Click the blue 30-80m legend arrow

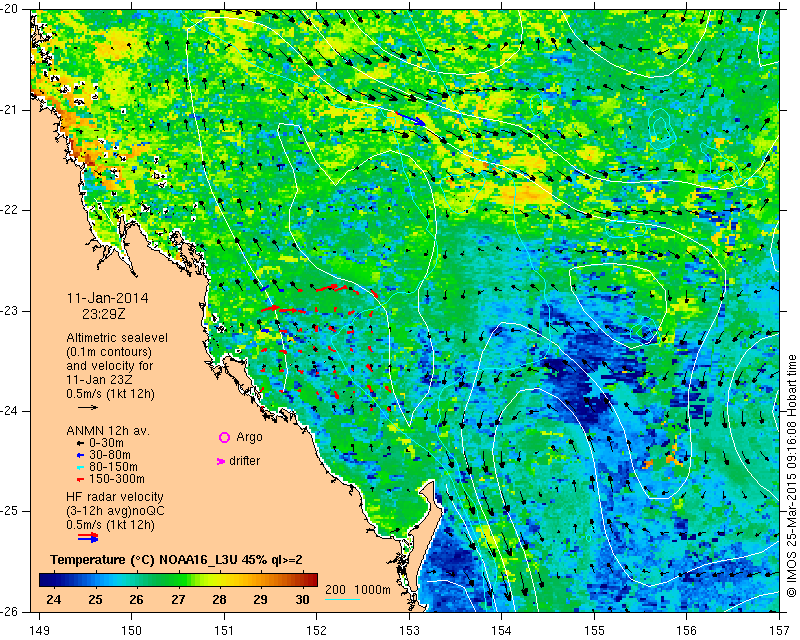pos(80,455)
